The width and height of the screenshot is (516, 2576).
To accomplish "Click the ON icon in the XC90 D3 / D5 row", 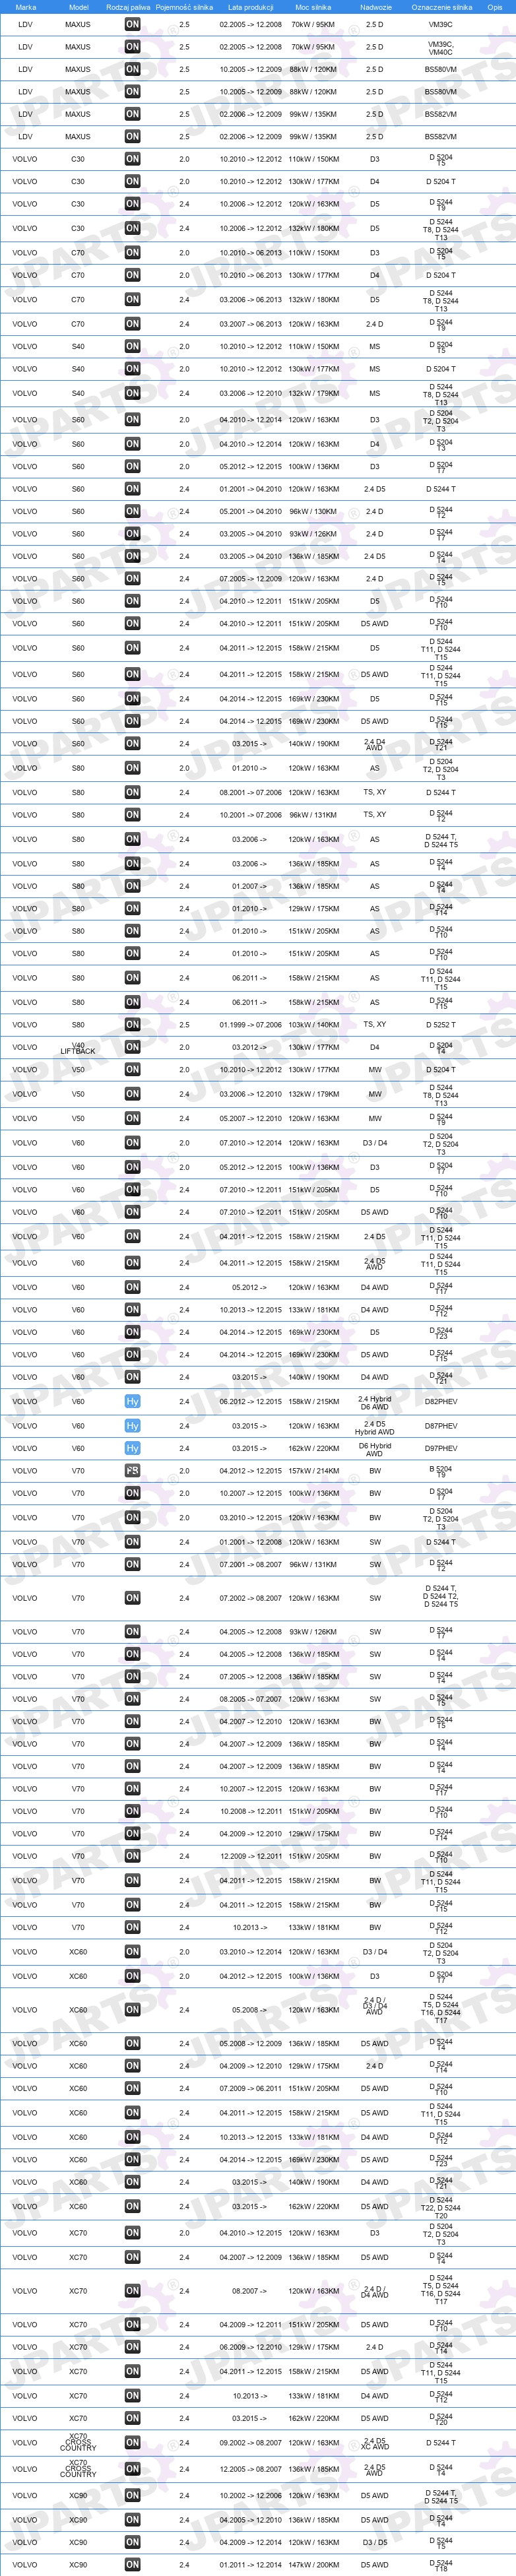I will (132, 2542).
